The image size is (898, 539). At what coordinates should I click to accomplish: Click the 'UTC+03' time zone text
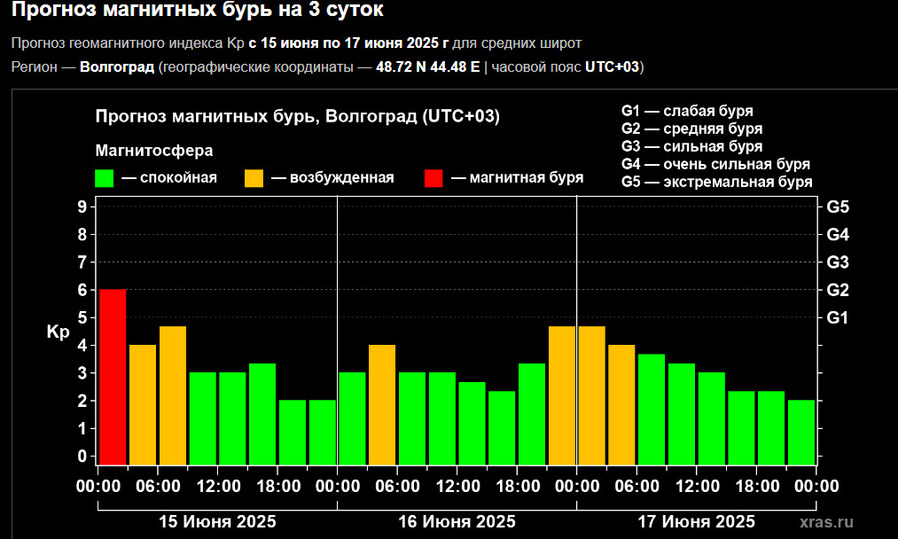612,67
